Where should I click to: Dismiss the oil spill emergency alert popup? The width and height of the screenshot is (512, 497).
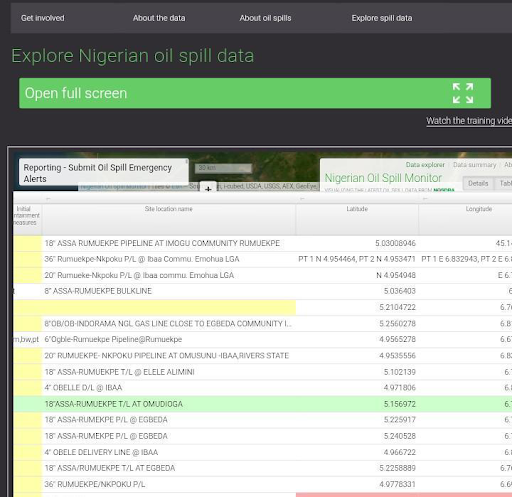[x=187, y=161]
